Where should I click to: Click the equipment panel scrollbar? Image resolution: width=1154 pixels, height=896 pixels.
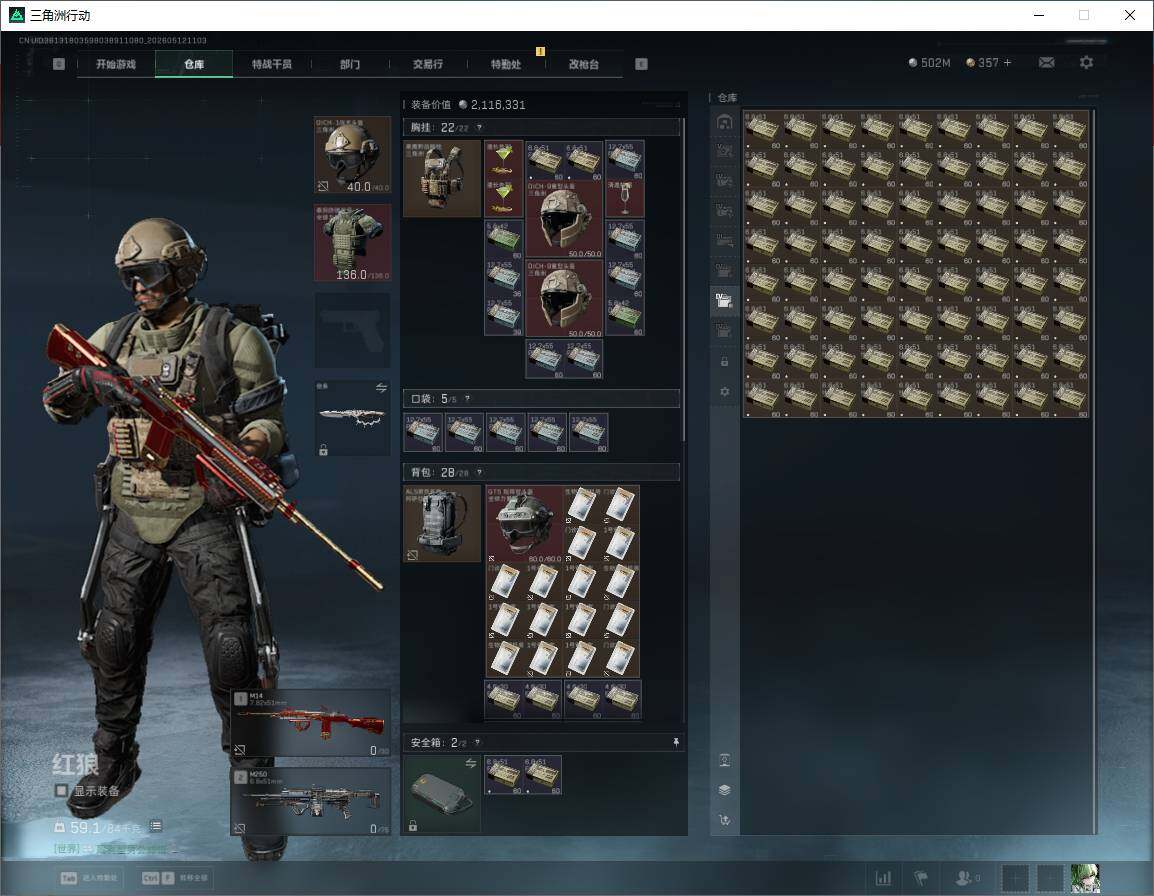[684, 280]
